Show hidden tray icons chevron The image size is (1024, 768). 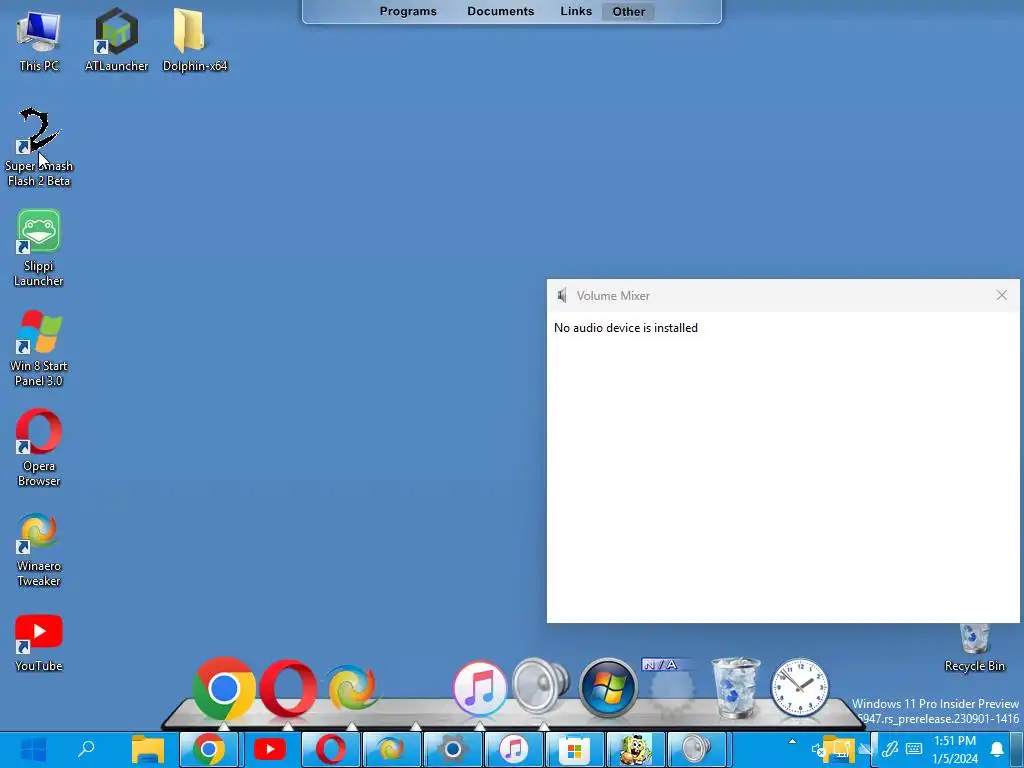[792, 742]
